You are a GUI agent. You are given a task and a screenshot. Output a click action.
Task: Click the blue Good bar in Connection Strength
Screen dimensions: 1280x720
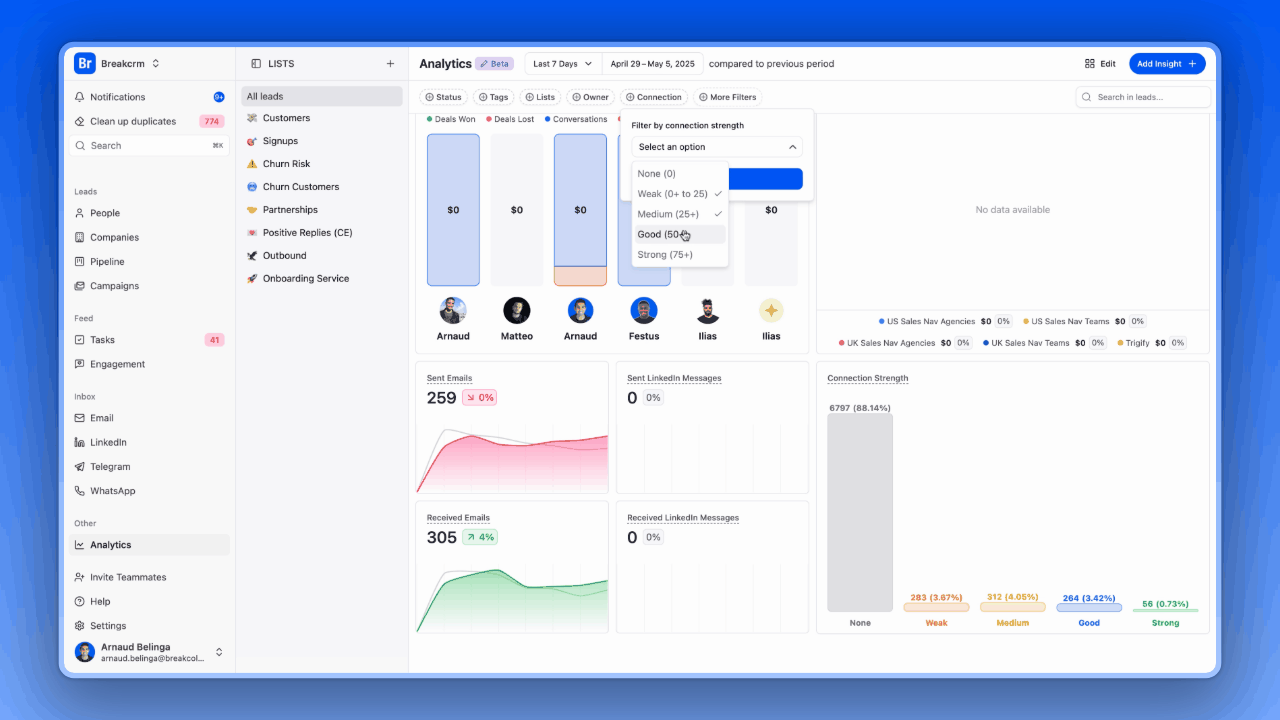pos(1089,607)
